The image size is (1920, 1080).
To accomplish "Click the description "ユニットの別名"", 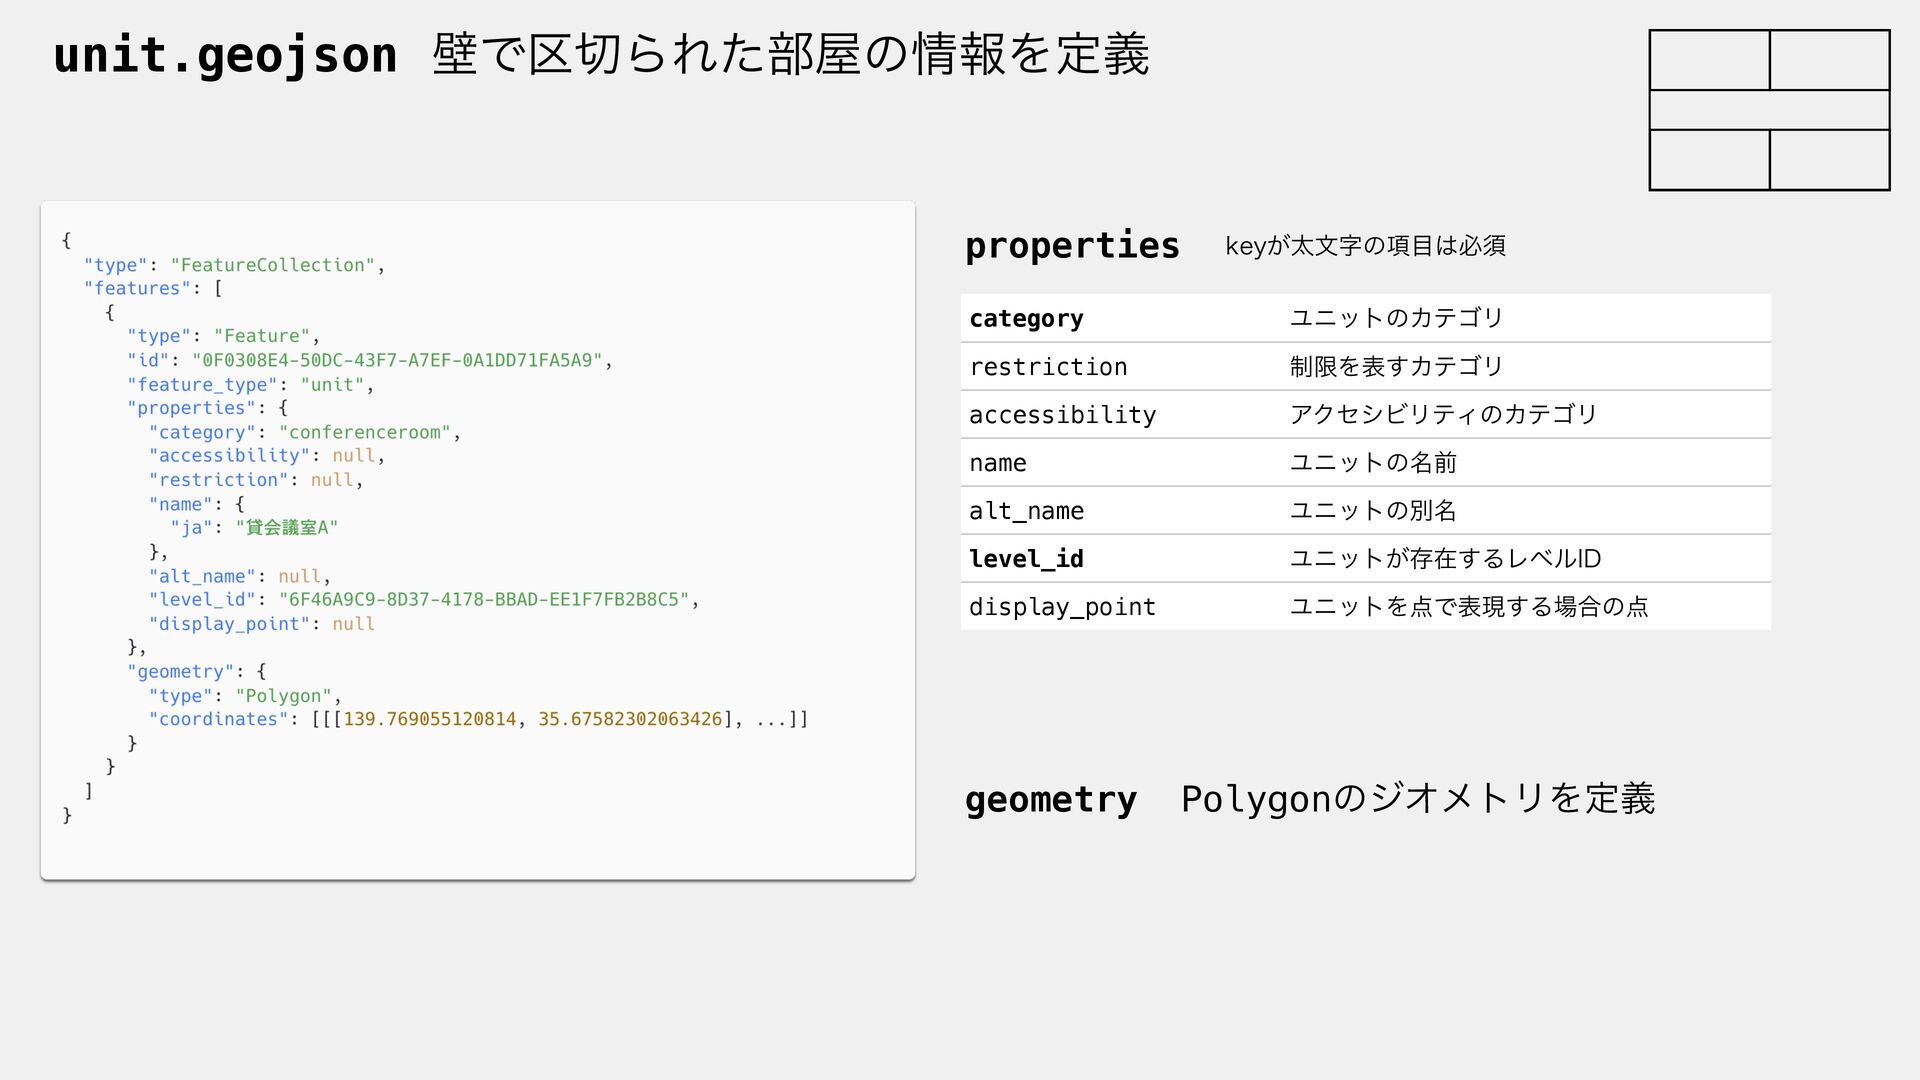I will tap(1372, 510).
